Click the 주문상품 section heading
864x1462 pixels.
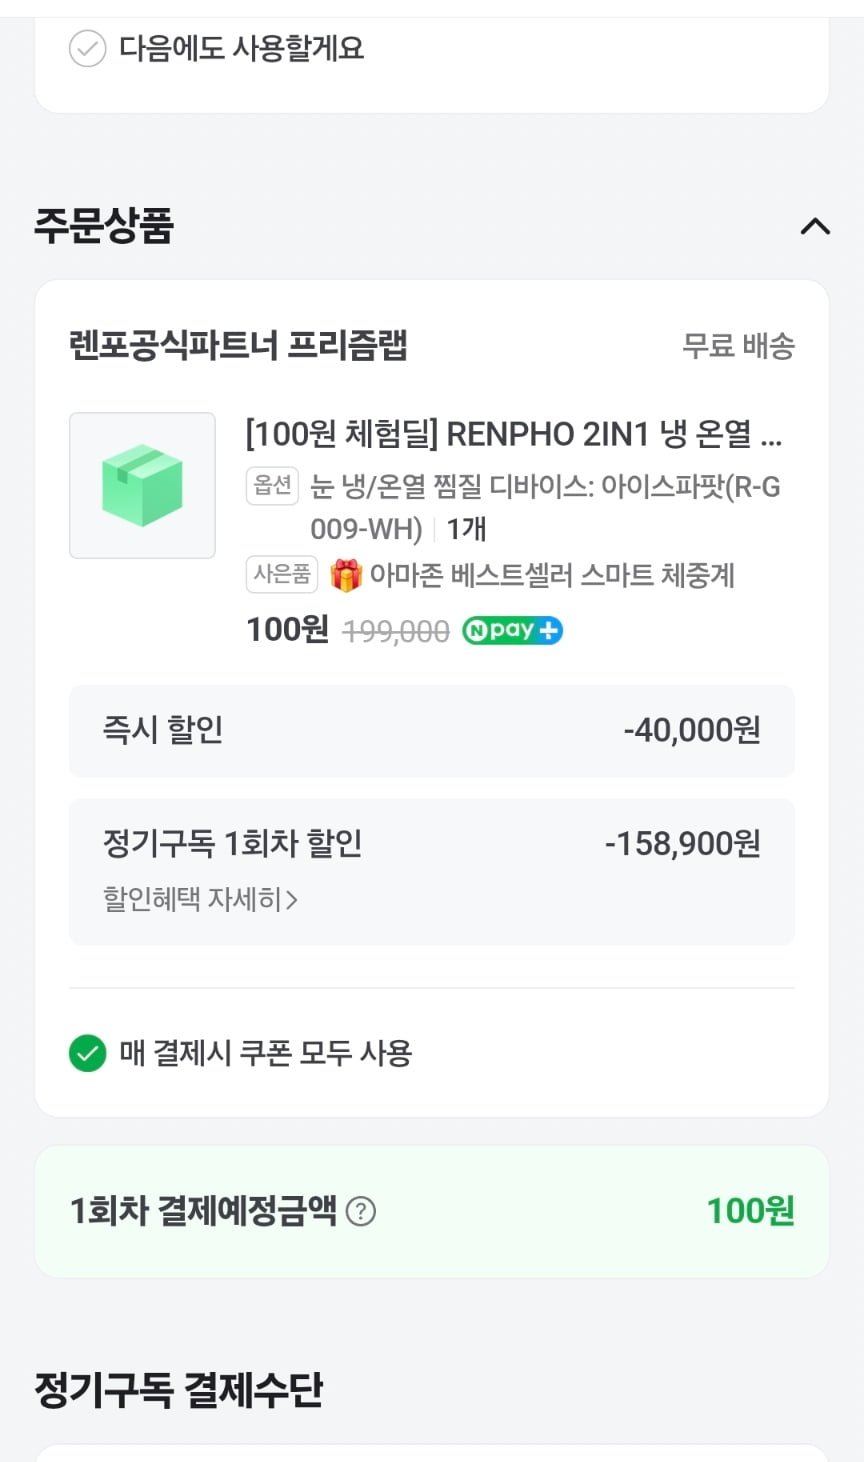tap(104, 225)
